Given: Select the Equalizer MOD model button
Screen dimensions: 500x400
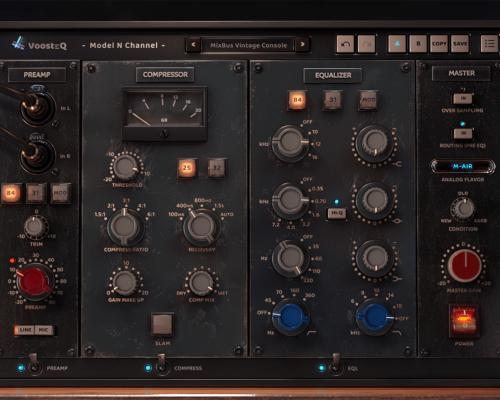Looking at the screenshot, I should pos(368,99).
